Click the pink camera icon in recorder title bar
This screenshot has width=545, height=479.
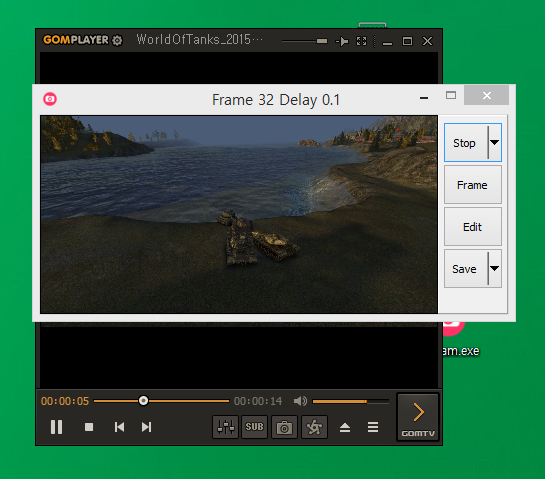coord(50,99)
